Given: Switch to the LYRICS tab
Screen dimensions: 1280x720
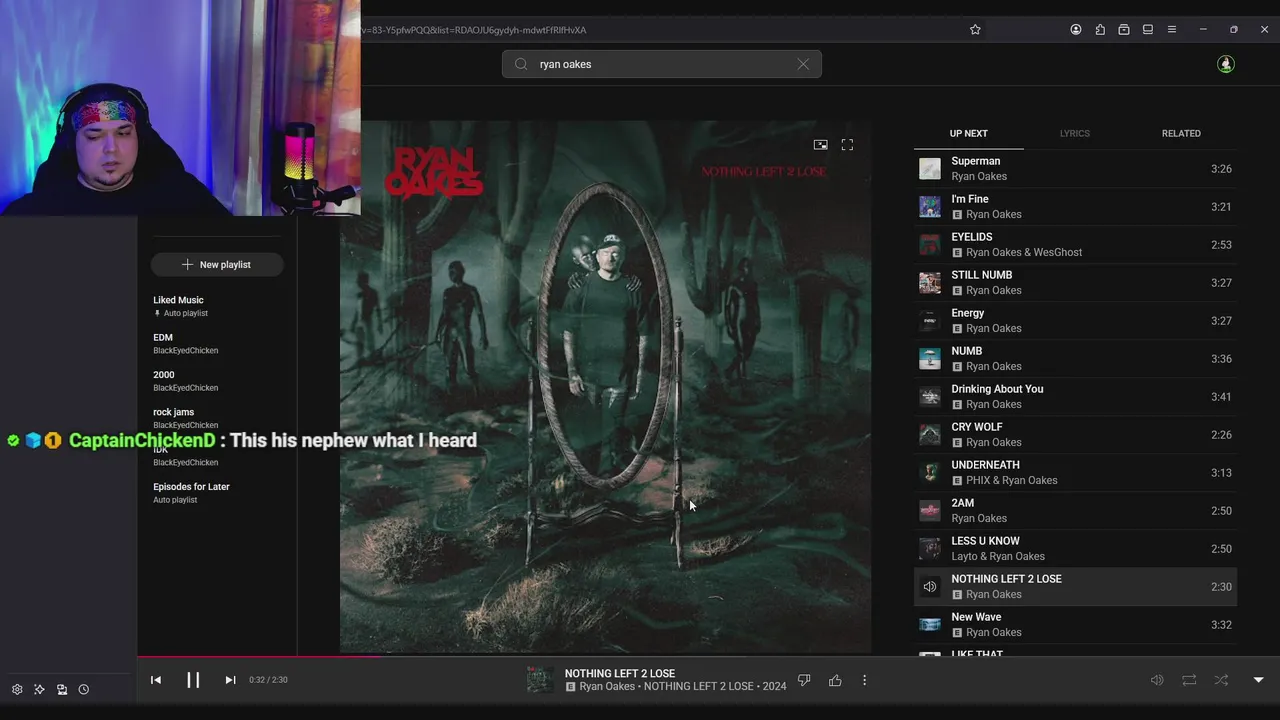Looking at the screenshot, I should (x=1075, y=133).
